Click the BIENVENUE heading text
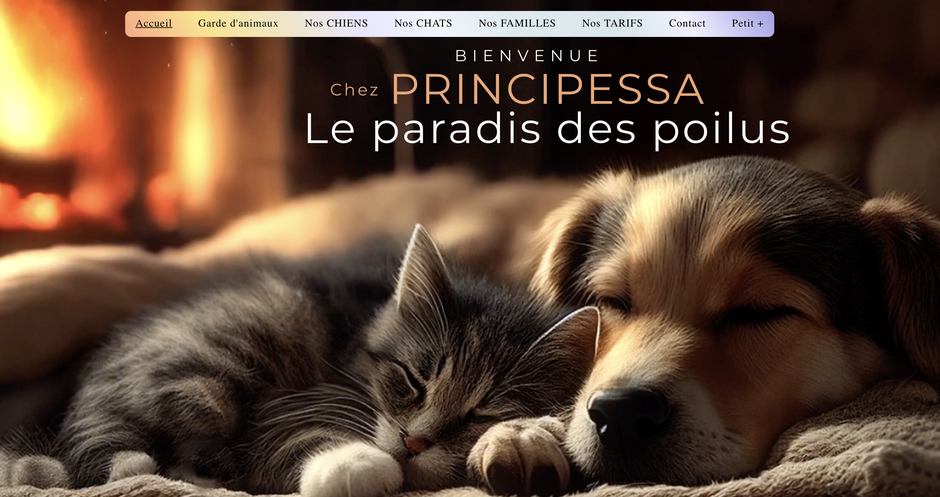Viewport: 940px width, 497px height. pos(527,56)
